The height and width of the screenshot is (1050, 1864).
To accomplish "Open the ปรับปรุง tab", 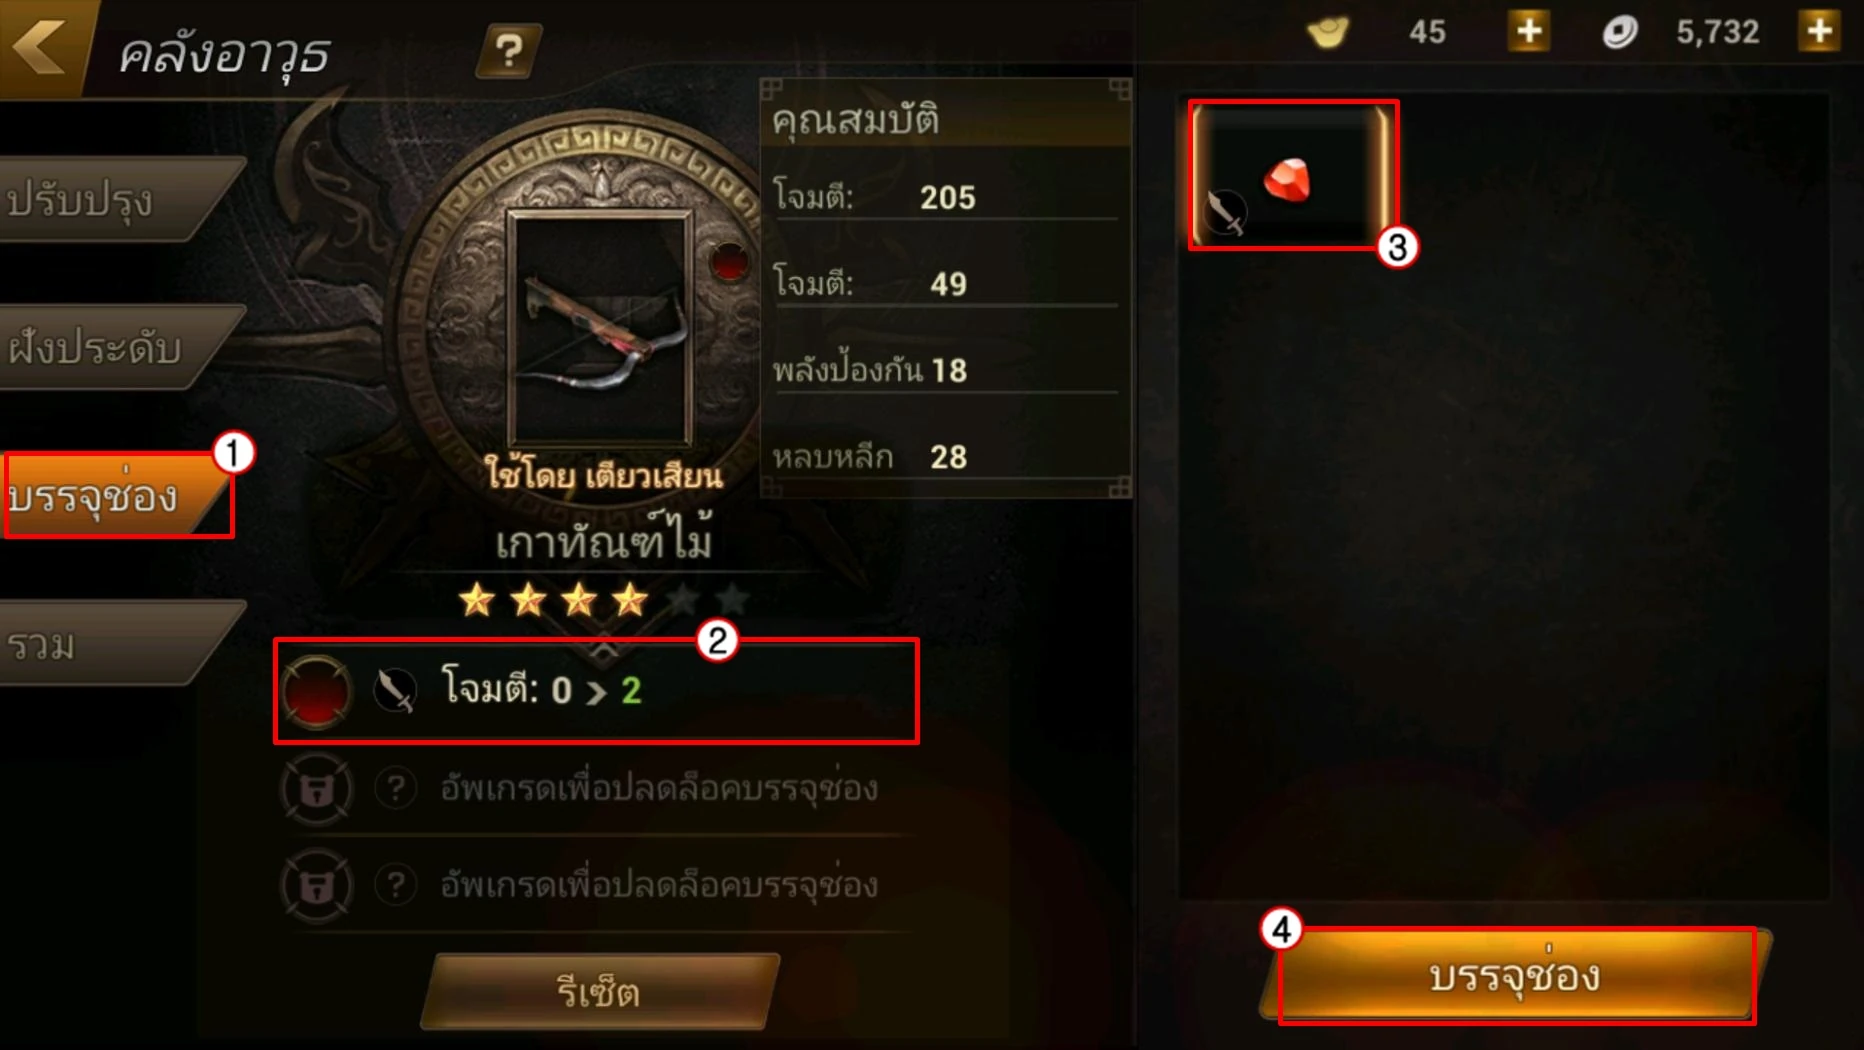I will click(115, 199).
